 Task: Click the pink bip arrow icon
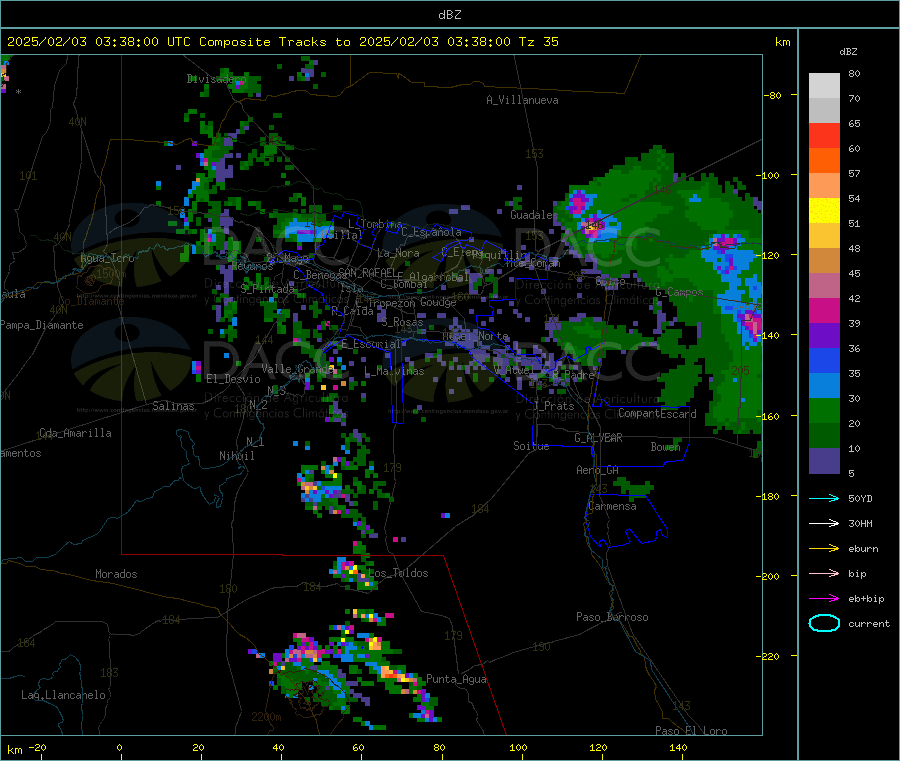824,573
